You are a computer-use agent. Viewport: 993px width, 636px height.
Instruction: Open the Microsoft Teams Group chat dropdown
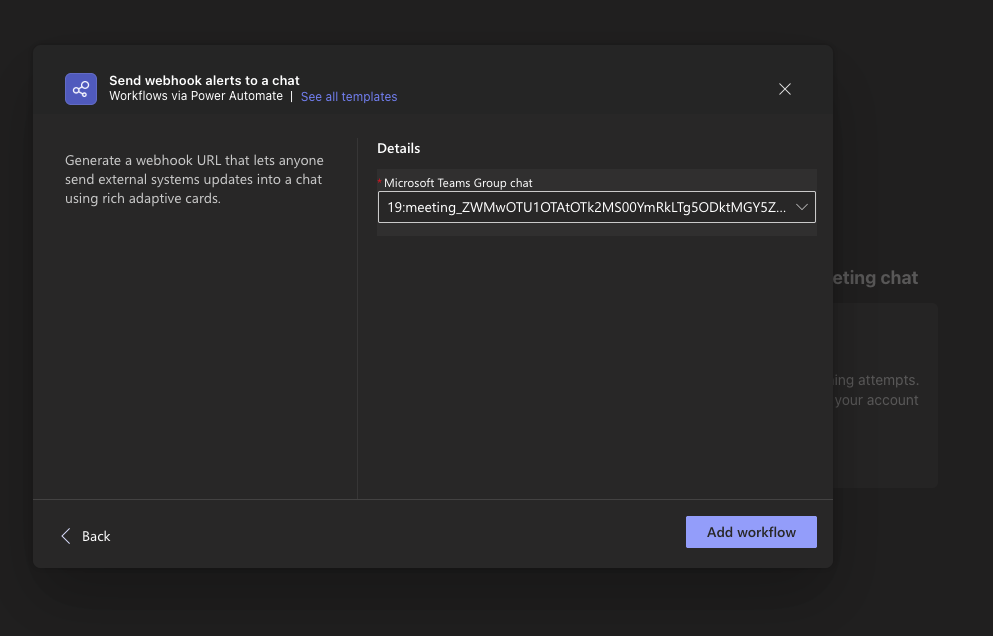point(596,207)
